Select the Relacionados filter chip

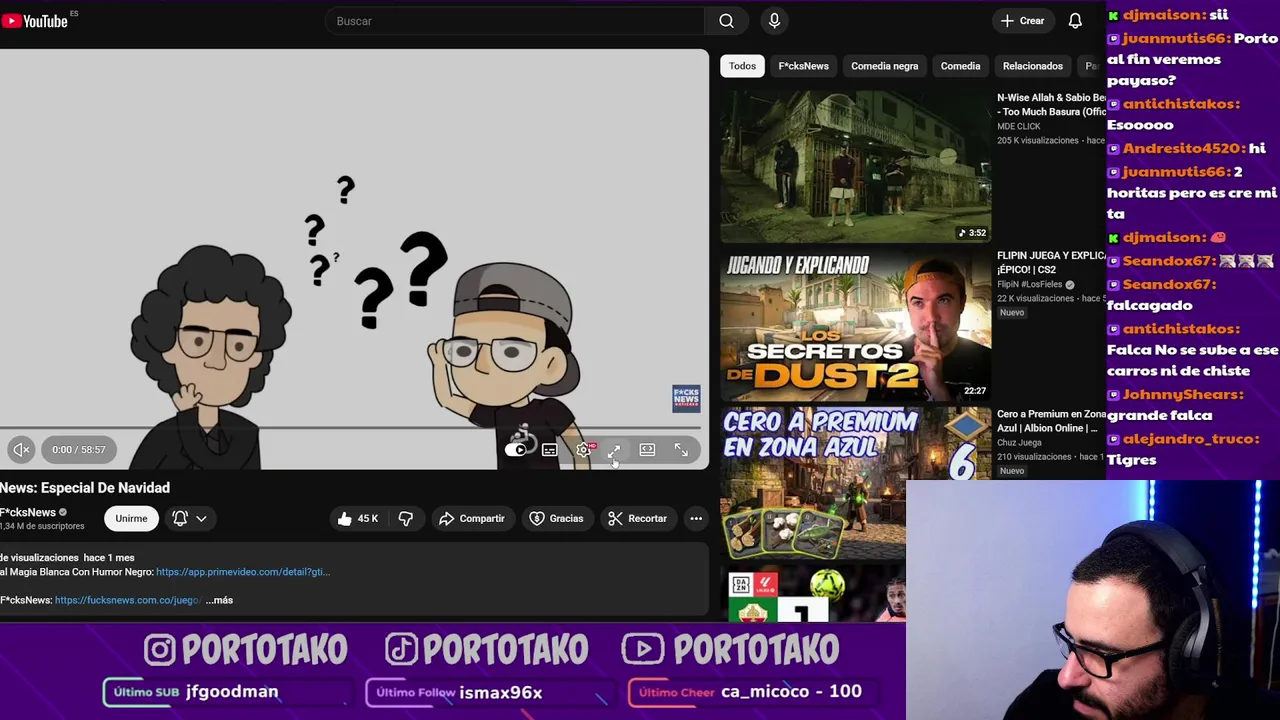point(1033,66)
